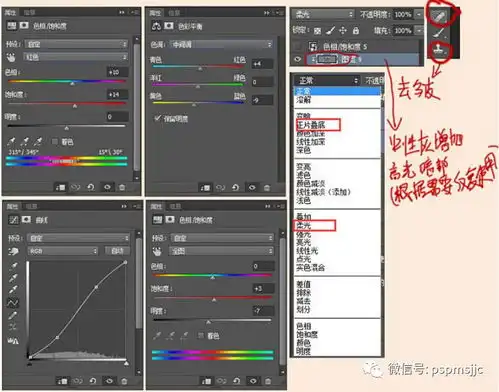
Task: Open color channel dropdown showing Reds in top-left panel
Action: 76,57
